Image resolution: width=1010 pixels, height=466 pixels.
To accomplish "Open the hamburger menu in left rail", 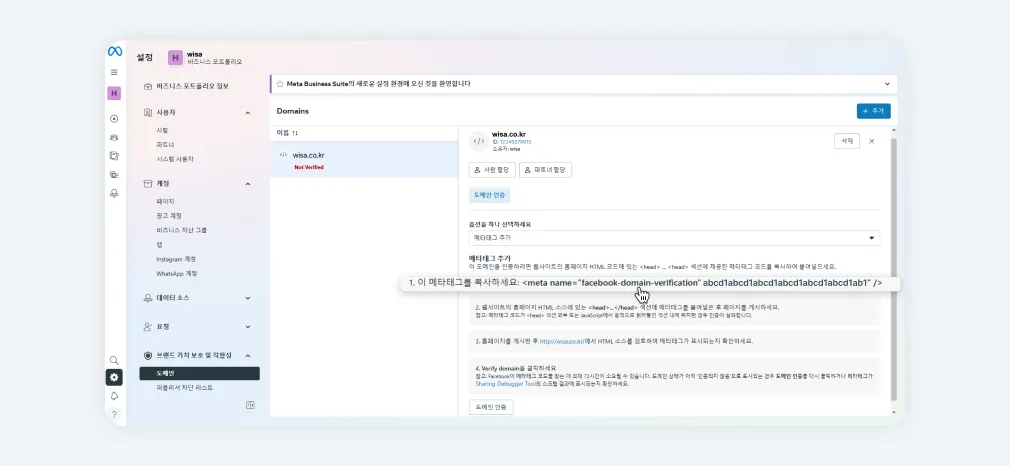I will point(114,72).
